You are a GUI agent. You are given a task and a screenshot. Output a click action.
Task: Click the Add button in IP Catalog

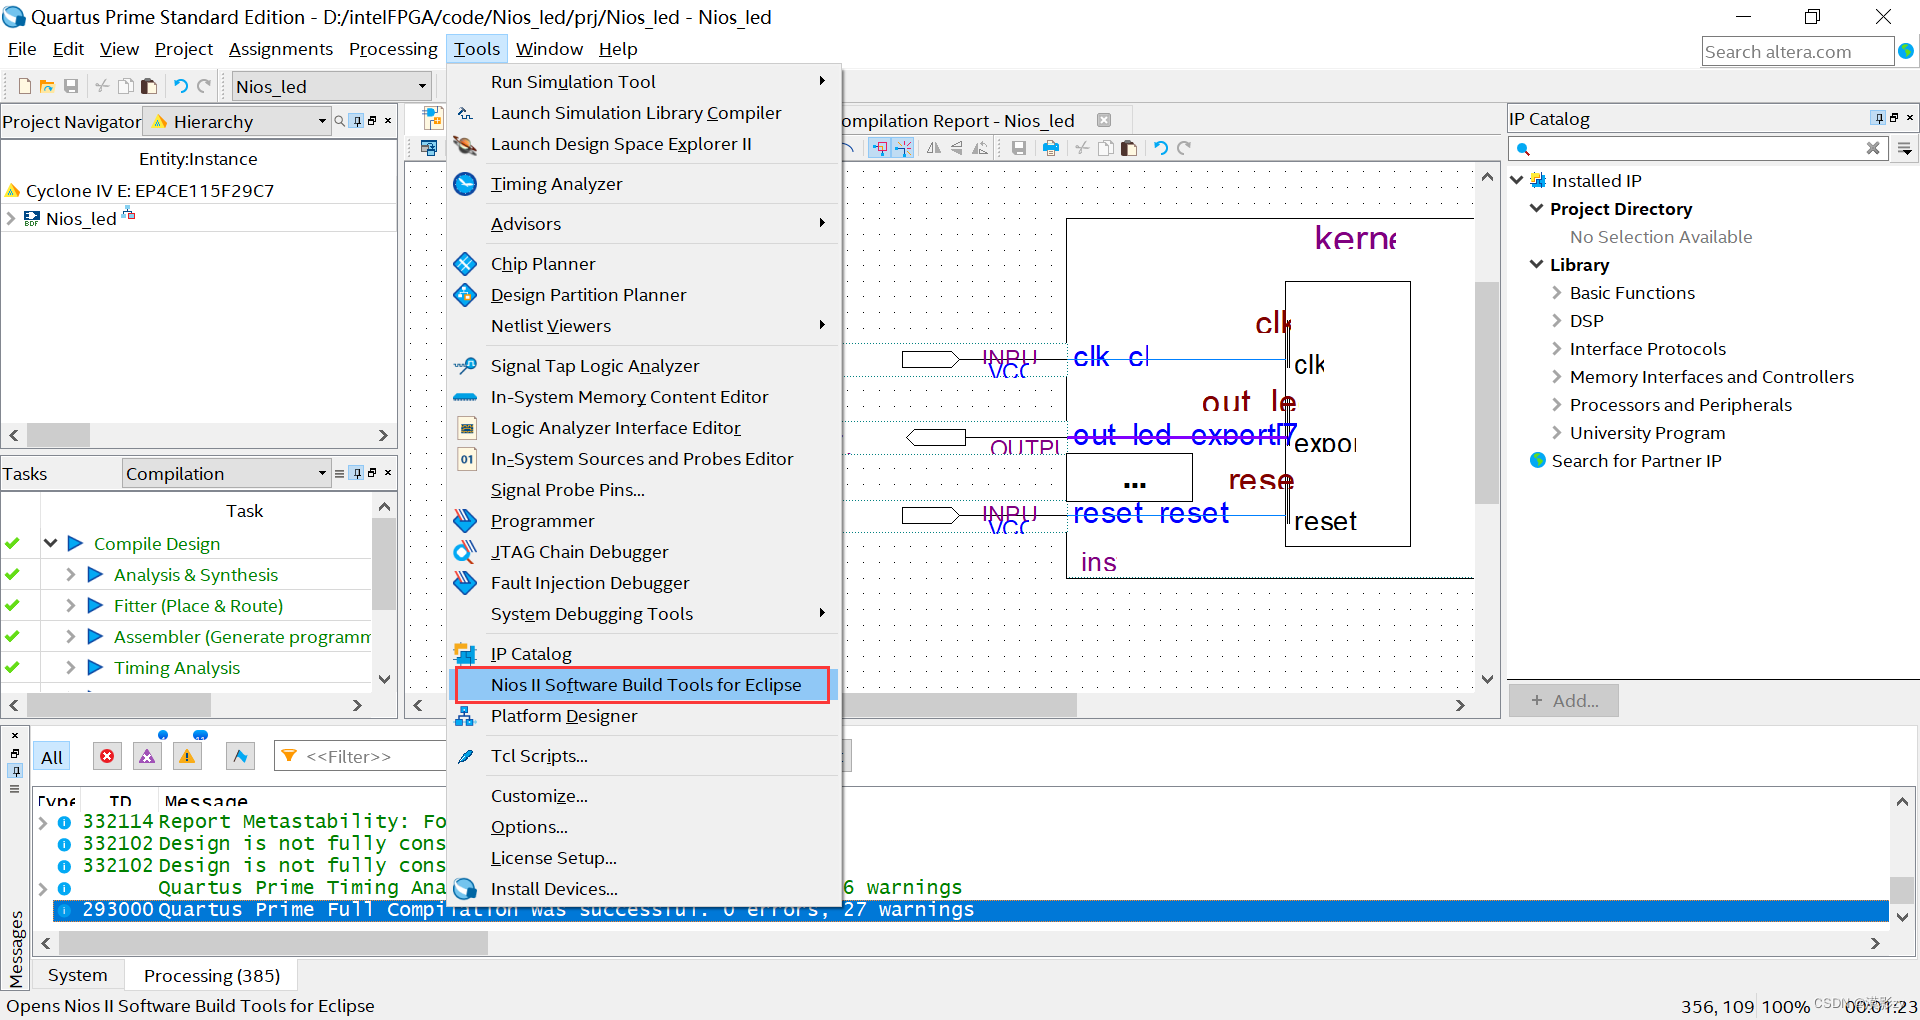(x=1563, y=701)
